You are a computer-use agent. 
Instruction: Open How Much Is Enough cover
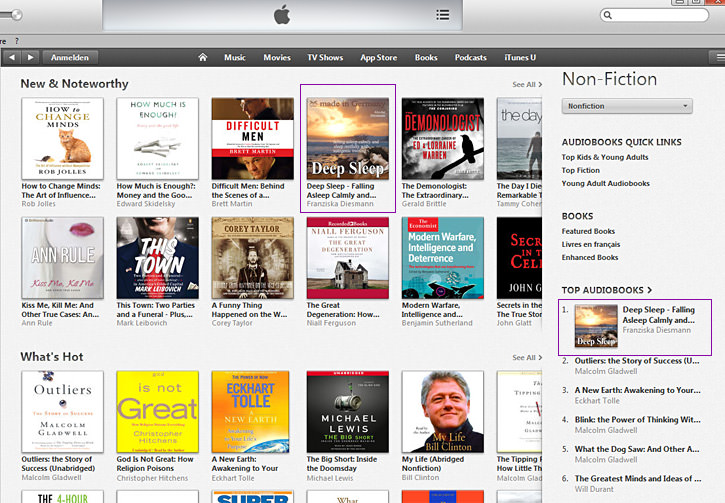click(x=158, y=139)
